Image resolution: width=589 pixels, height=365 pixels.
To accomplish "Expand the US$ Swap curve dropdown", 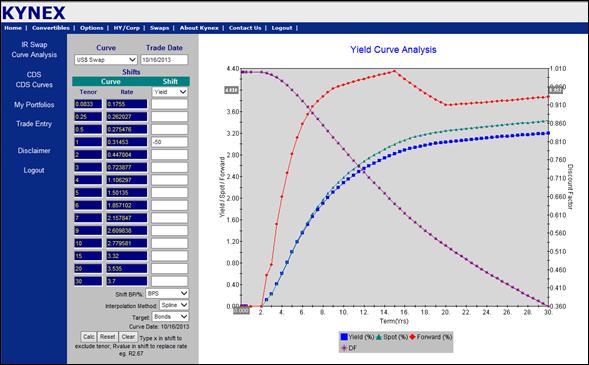I will 106,60.
